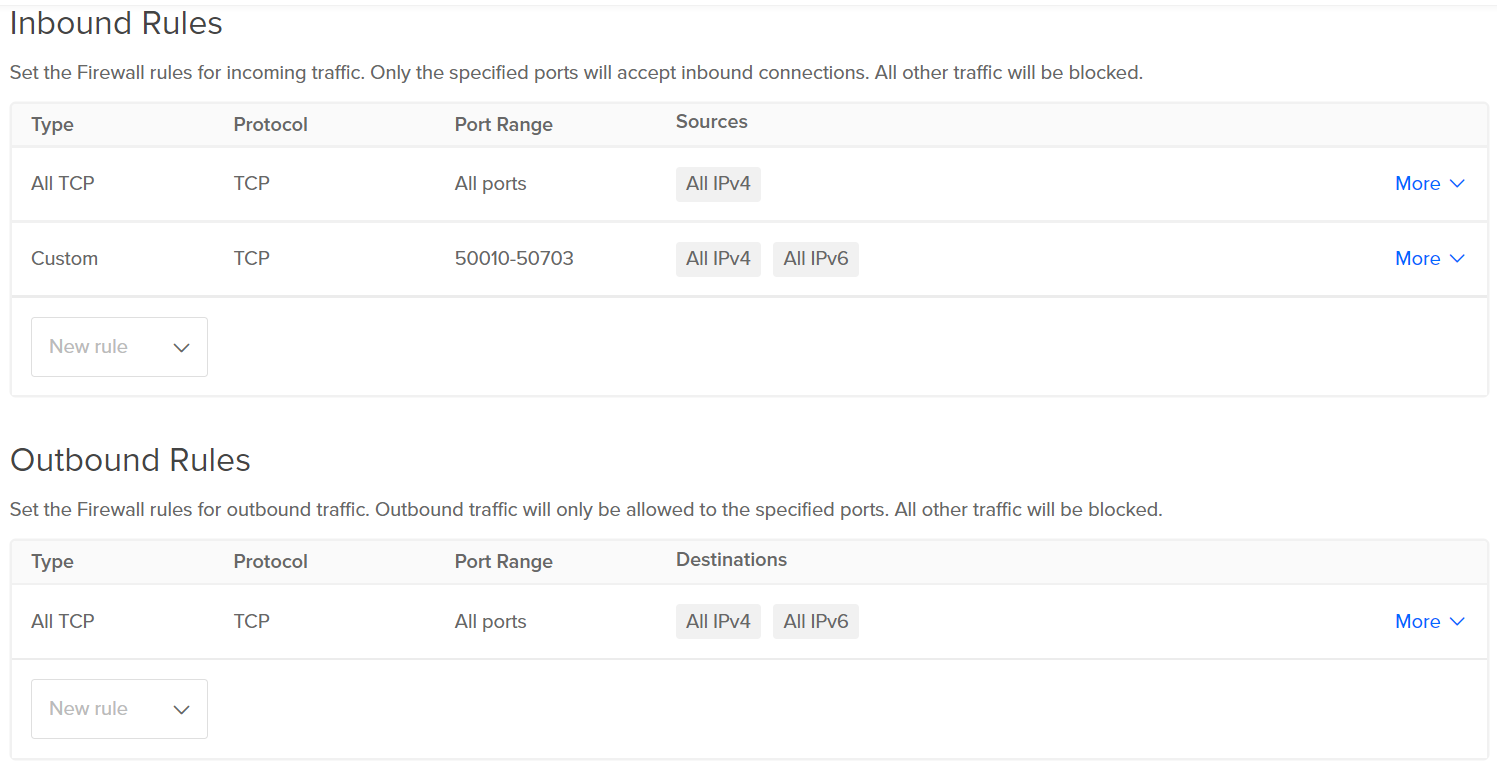
Task: Click the chevron beside More on inbound All TCP rule
Action: pos(1457,184)
